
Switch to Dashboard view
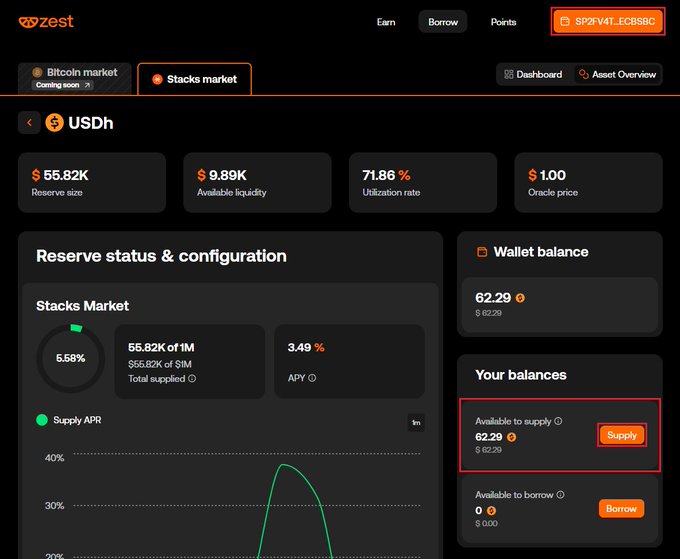tap(533, 75)
